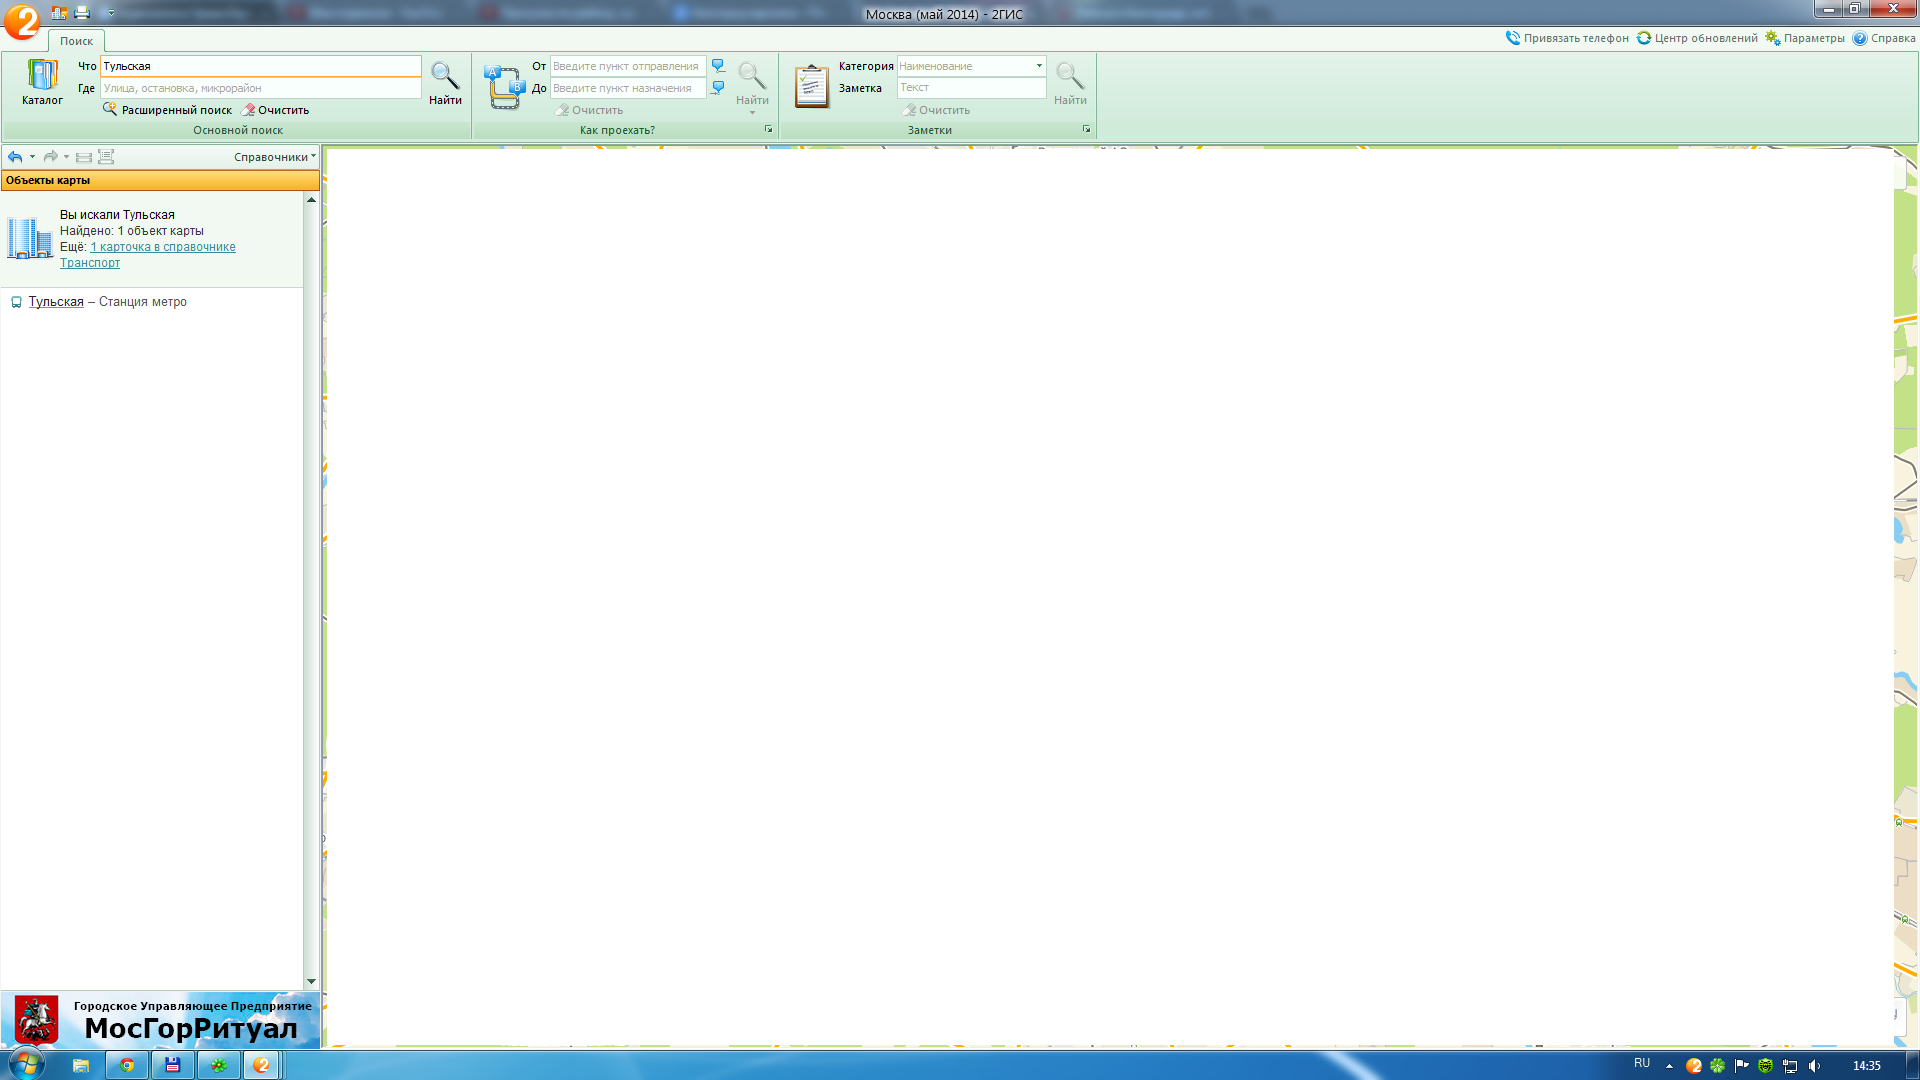Click the Что search field containing Тульская
Screen dimensions: 1920x1080
click(x=260, y=66)
